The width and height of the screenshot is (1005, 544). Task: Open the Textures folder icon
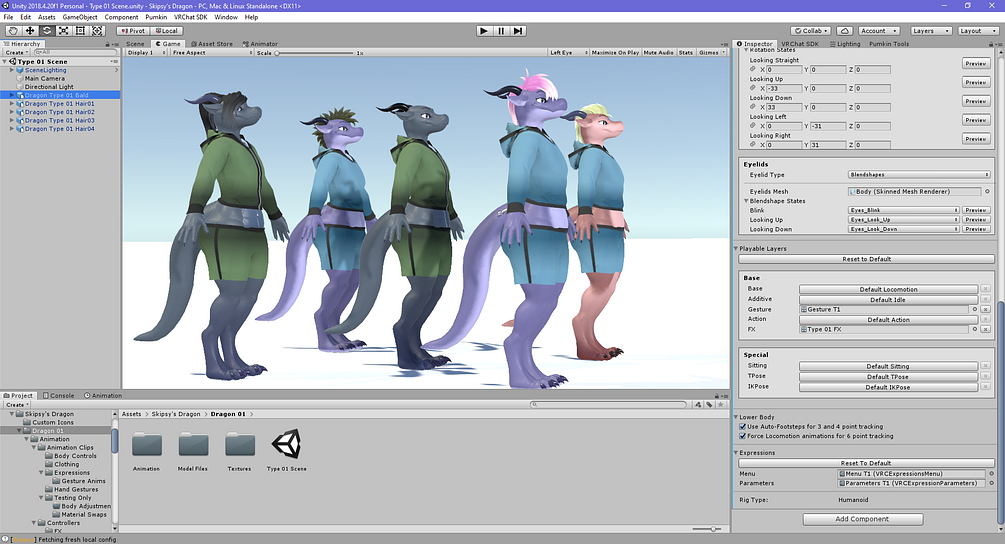pyautogui.click(x=240, y=444)
